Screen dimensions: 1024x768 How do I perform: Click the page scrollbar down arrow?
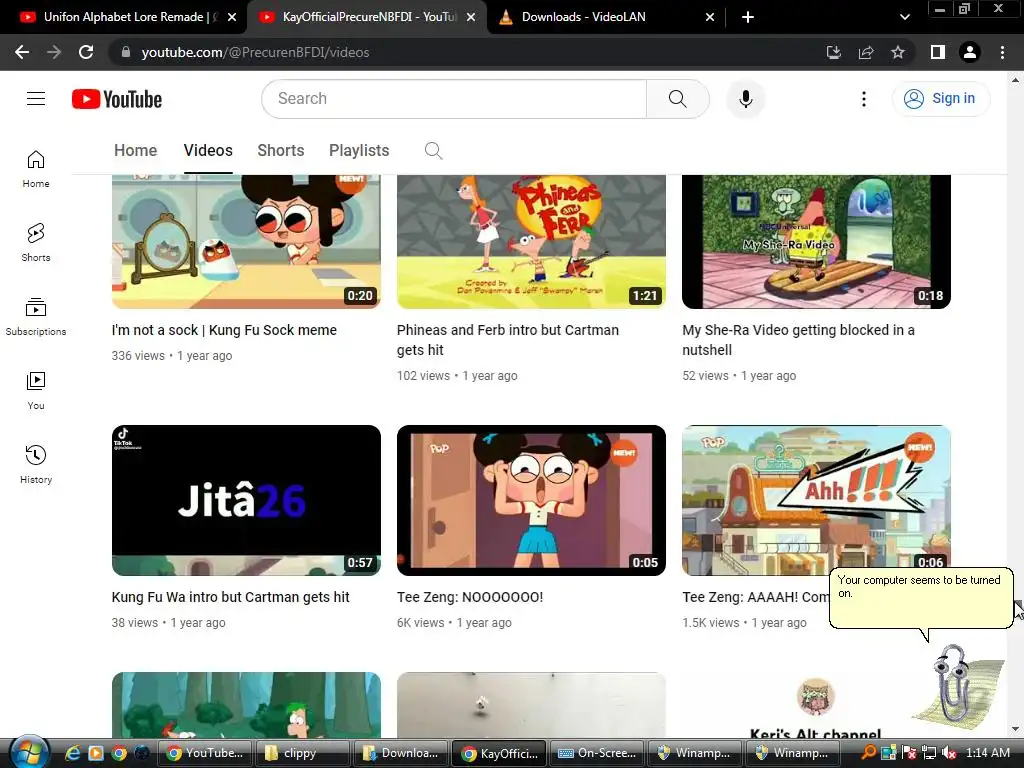pyautogui.click(x=1016, y=729)
